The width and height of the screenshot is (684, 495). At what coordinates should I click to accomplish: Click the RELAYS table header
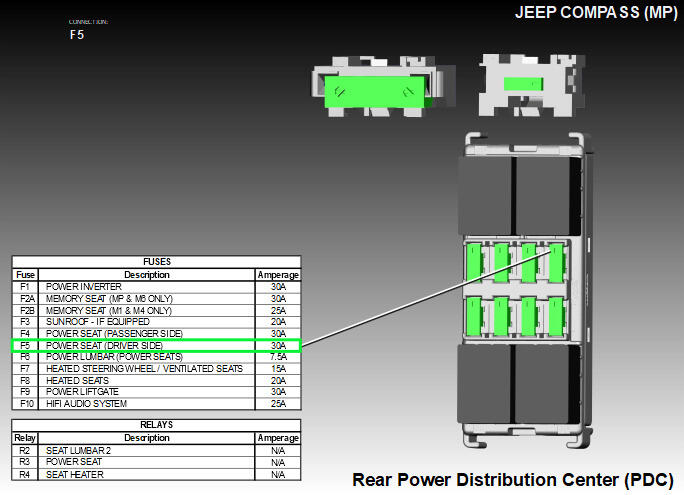point(157,425)
